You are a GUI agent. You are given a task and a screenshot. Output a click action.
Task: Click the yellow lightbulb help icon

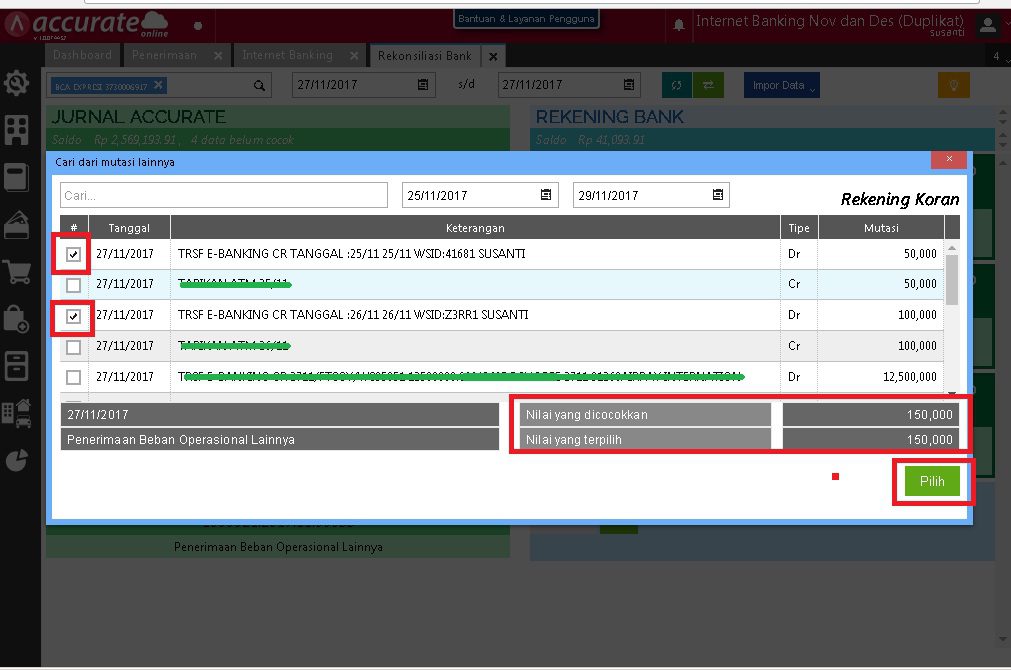[953, 85]
